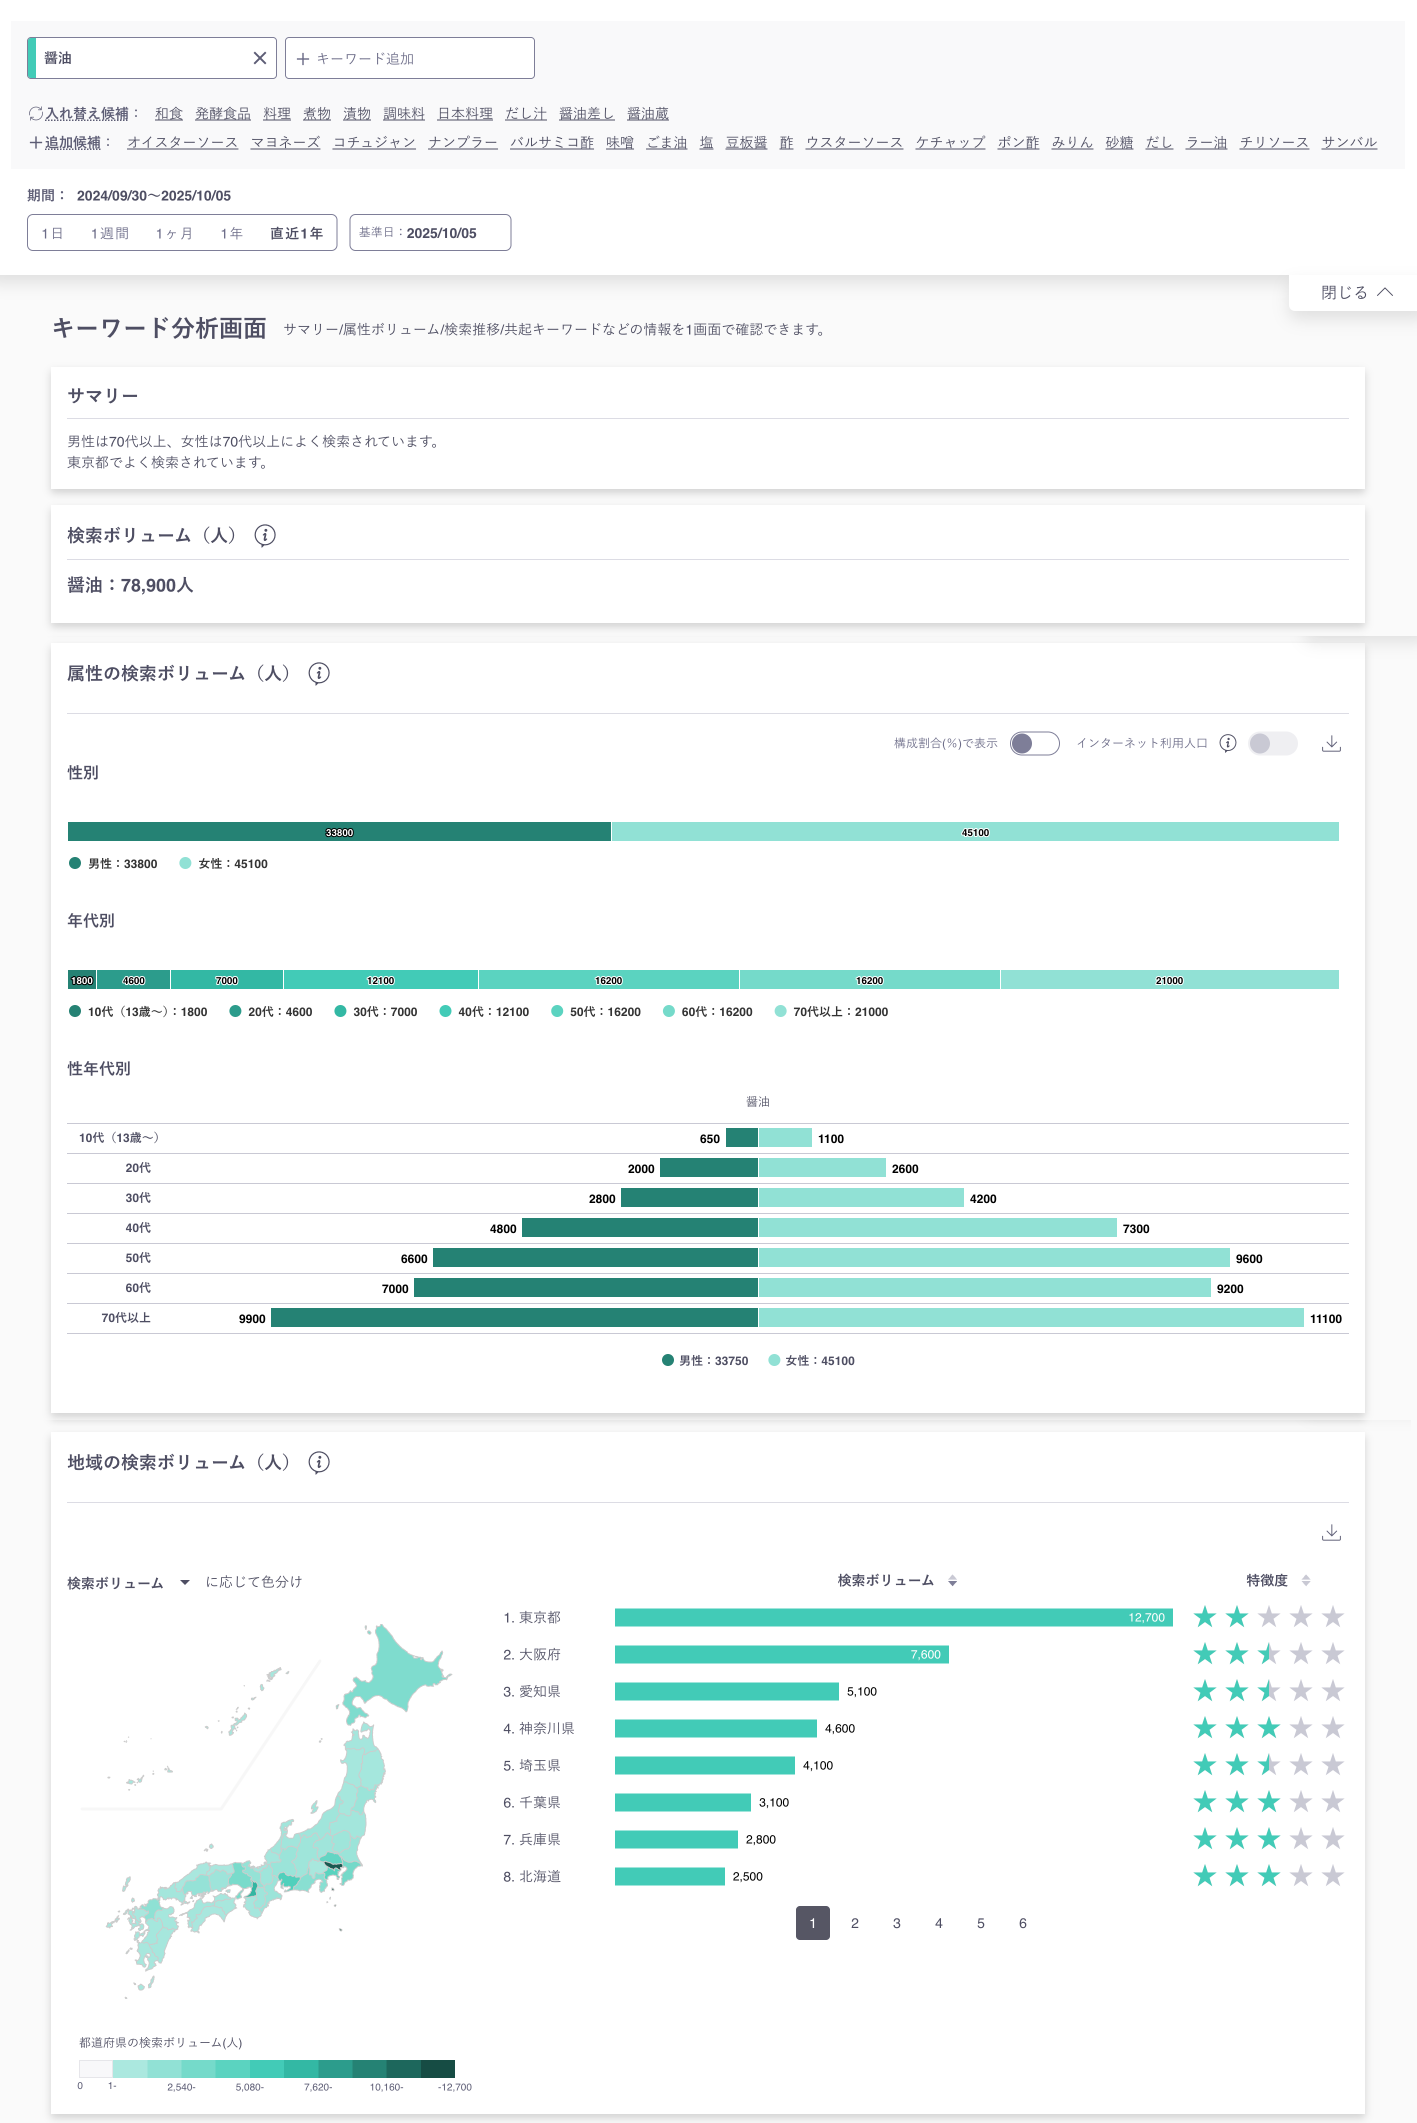
Task: Add candidate keyword バルサミコ酢
Action: click(x=552, y=143)
